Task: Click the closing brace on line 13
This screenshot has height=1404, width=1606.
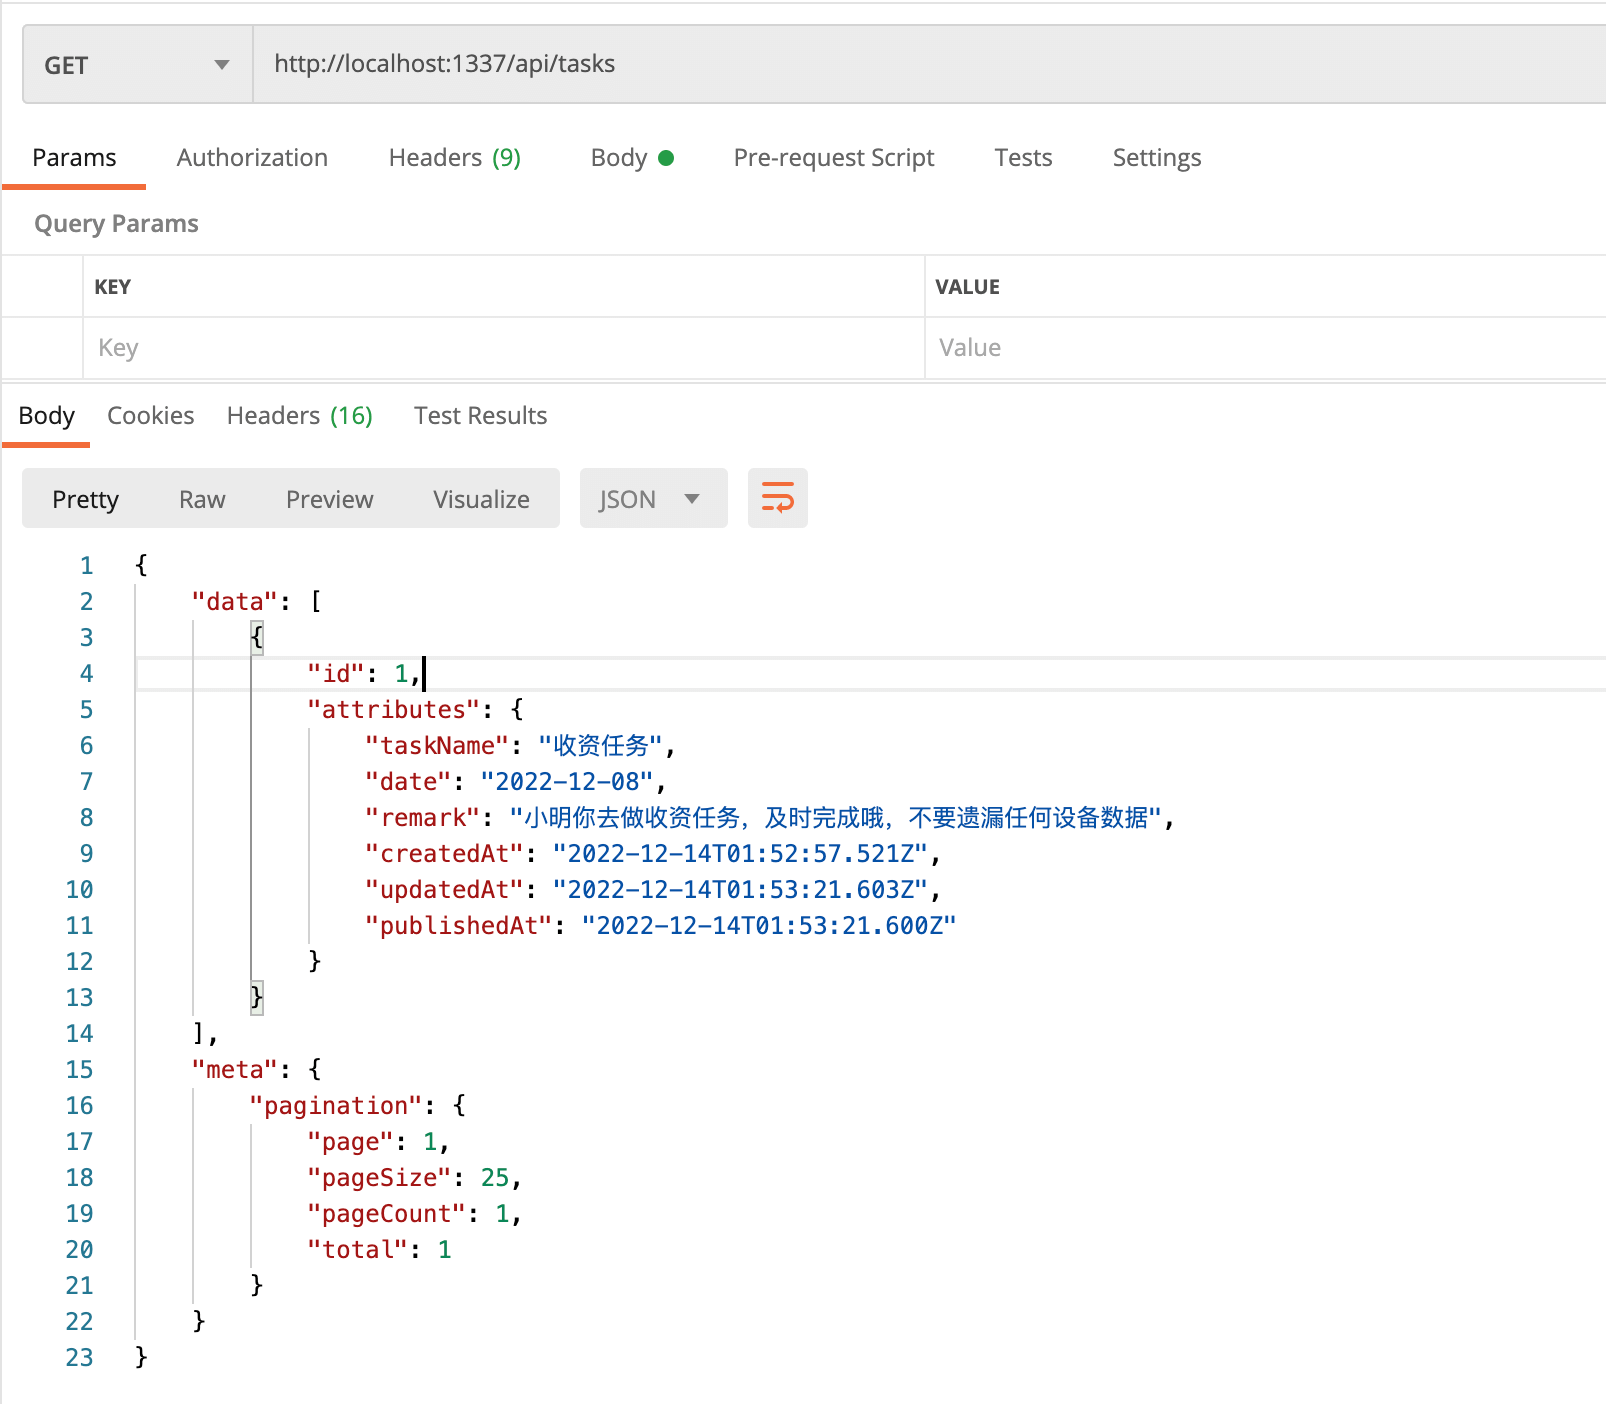Action: [x=257, y=997]
